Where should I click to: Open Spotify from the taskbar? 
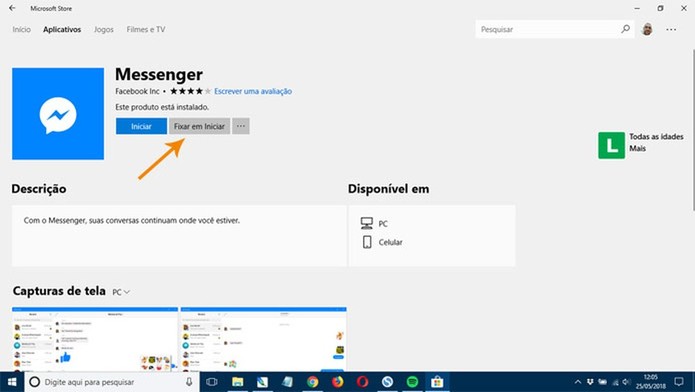pyautogui.click(x=412, y=382)
